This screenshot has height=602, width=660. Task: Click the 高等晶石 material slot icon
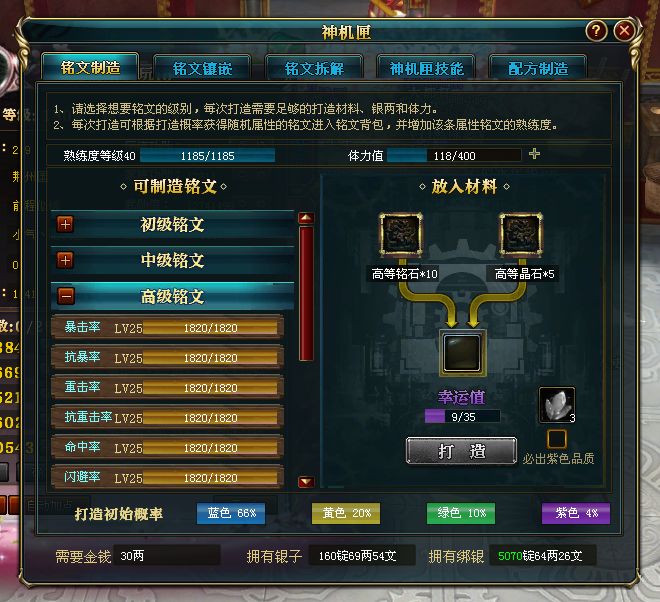point(521,234)
